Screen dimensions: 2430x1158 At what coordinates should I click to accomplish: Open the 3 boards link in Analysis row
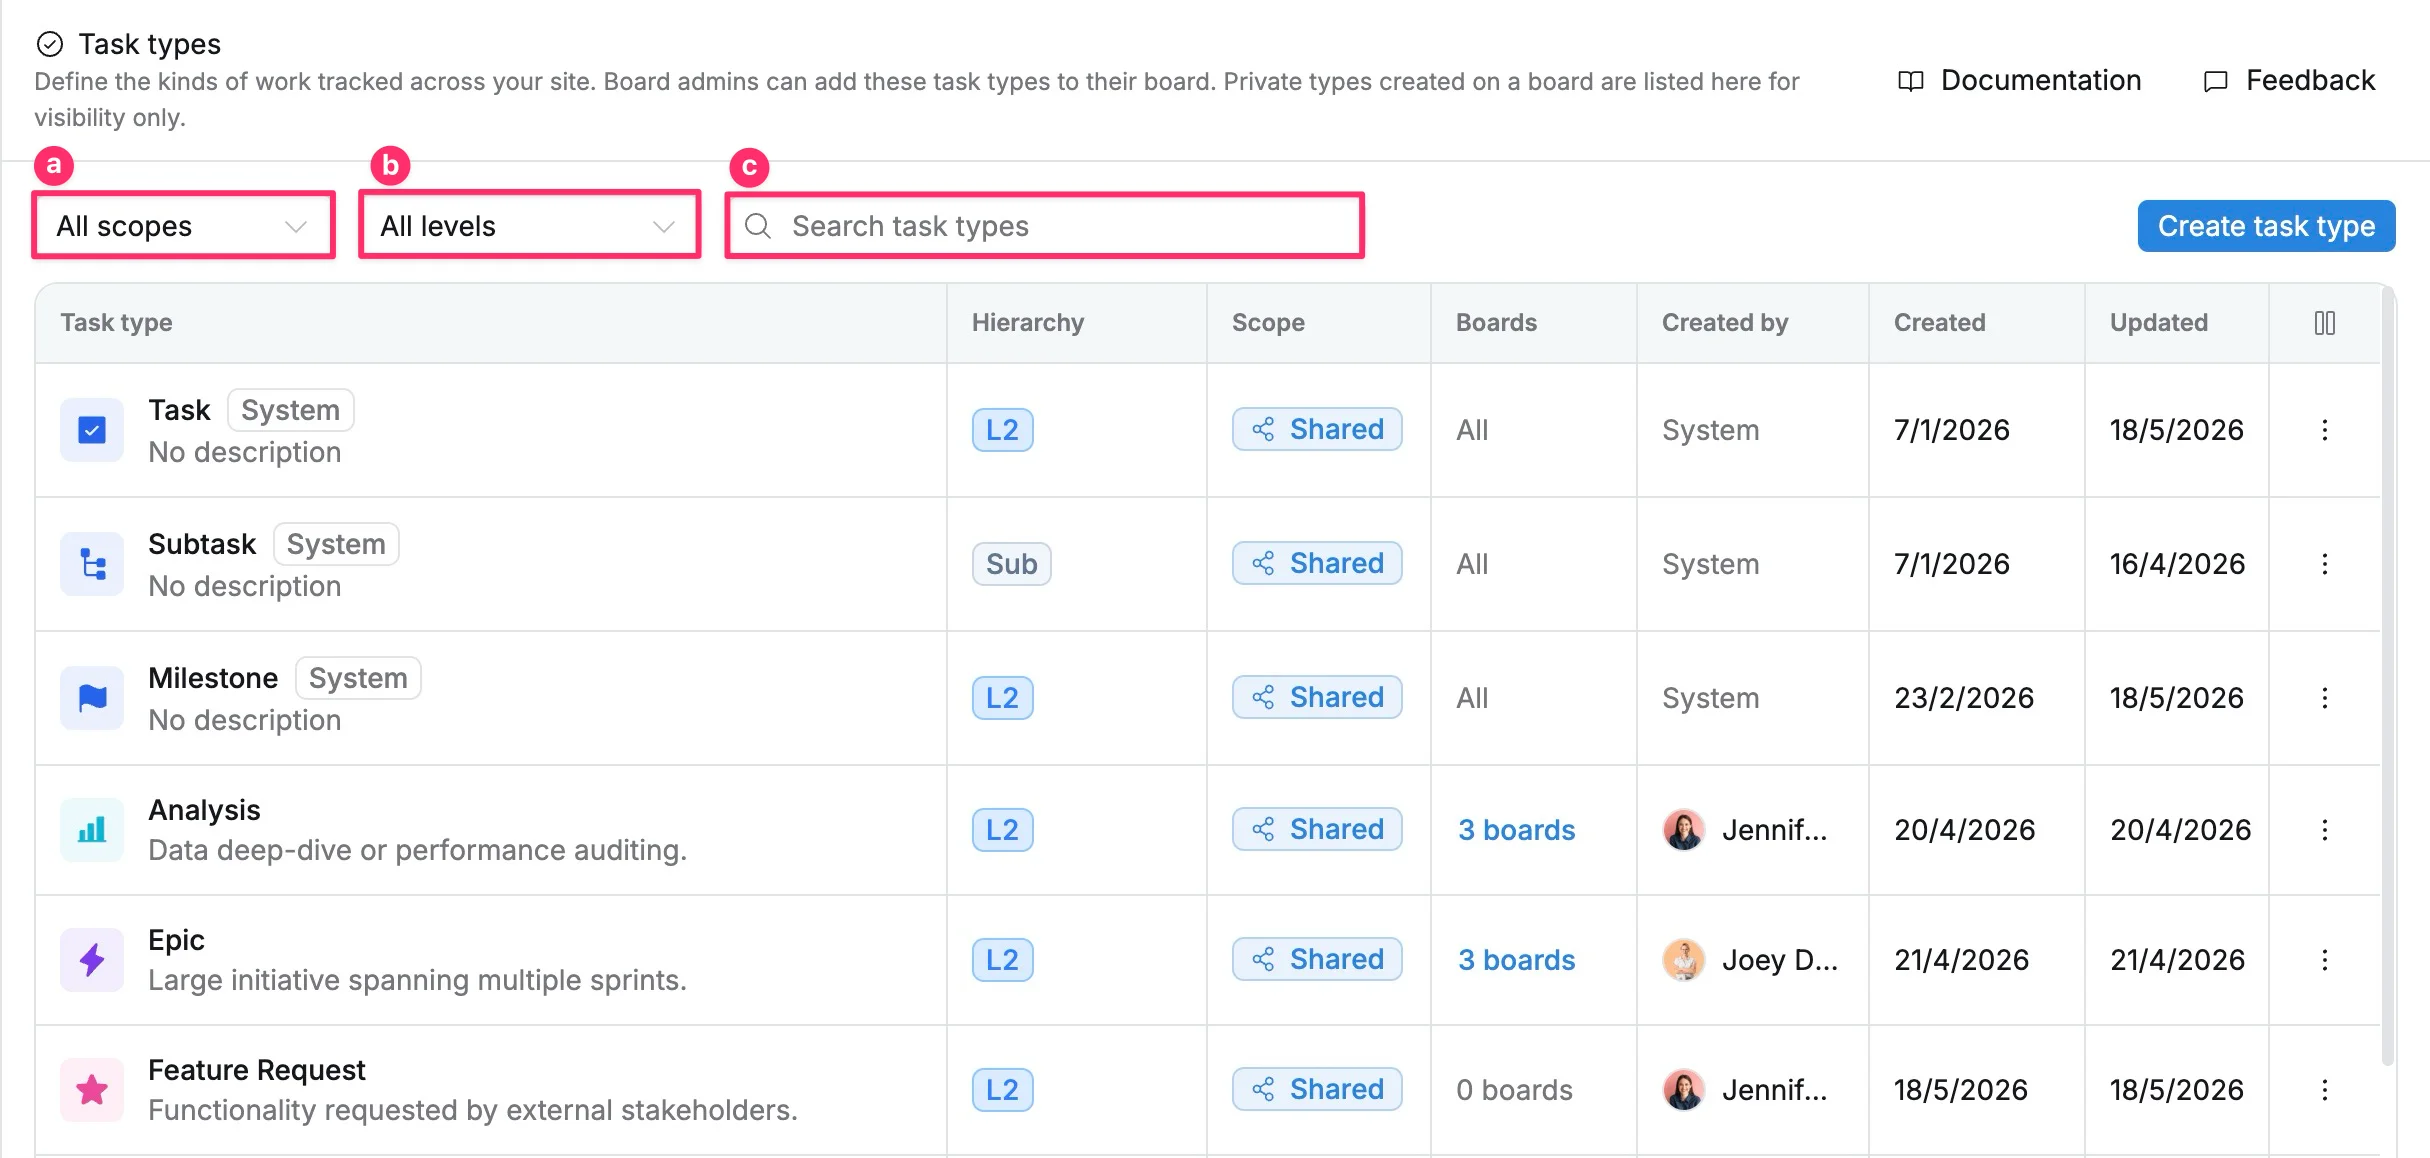click(x=1516, y=830)
